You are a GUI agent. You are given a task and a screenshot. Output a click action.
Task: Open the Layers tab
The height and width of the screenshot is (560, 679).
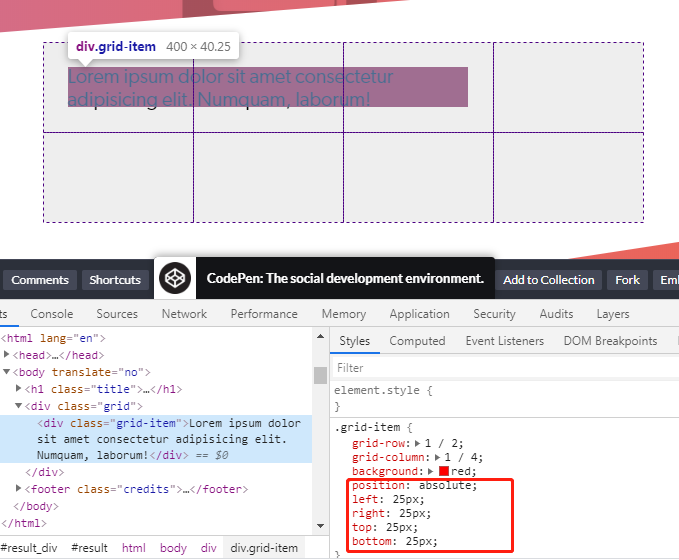(613, 314)
